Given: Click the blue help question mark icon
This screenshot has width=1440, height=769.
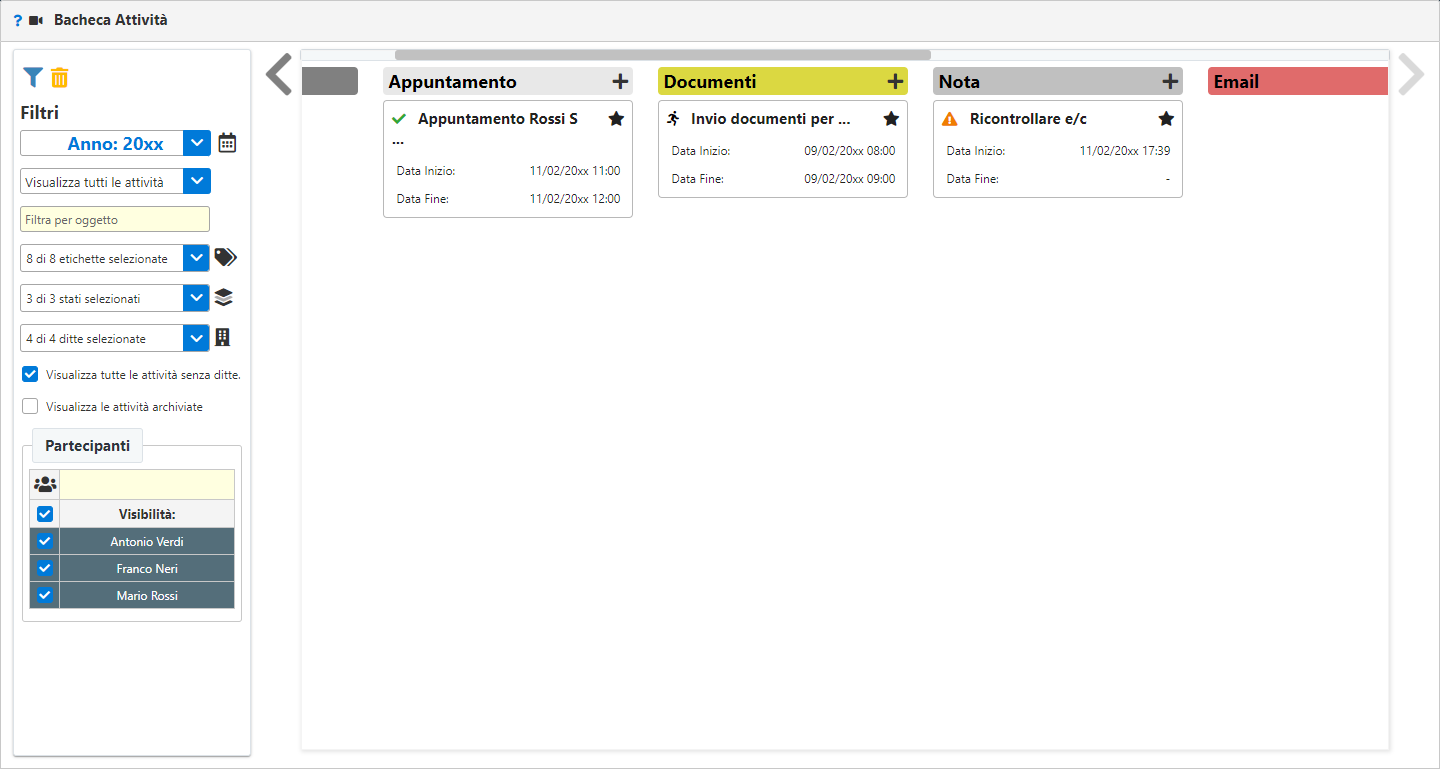Looking at the screenshot, I should click(x=18, y=20).
